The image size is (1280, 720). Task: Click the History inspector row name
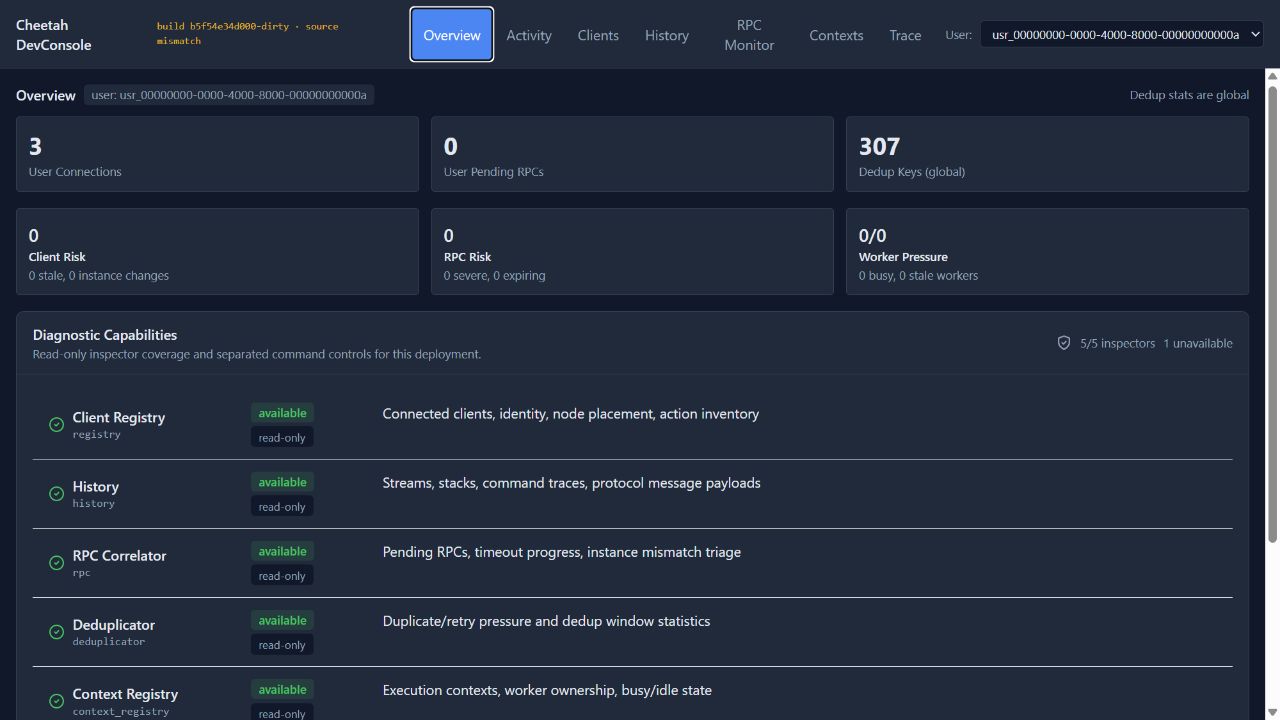95,486
